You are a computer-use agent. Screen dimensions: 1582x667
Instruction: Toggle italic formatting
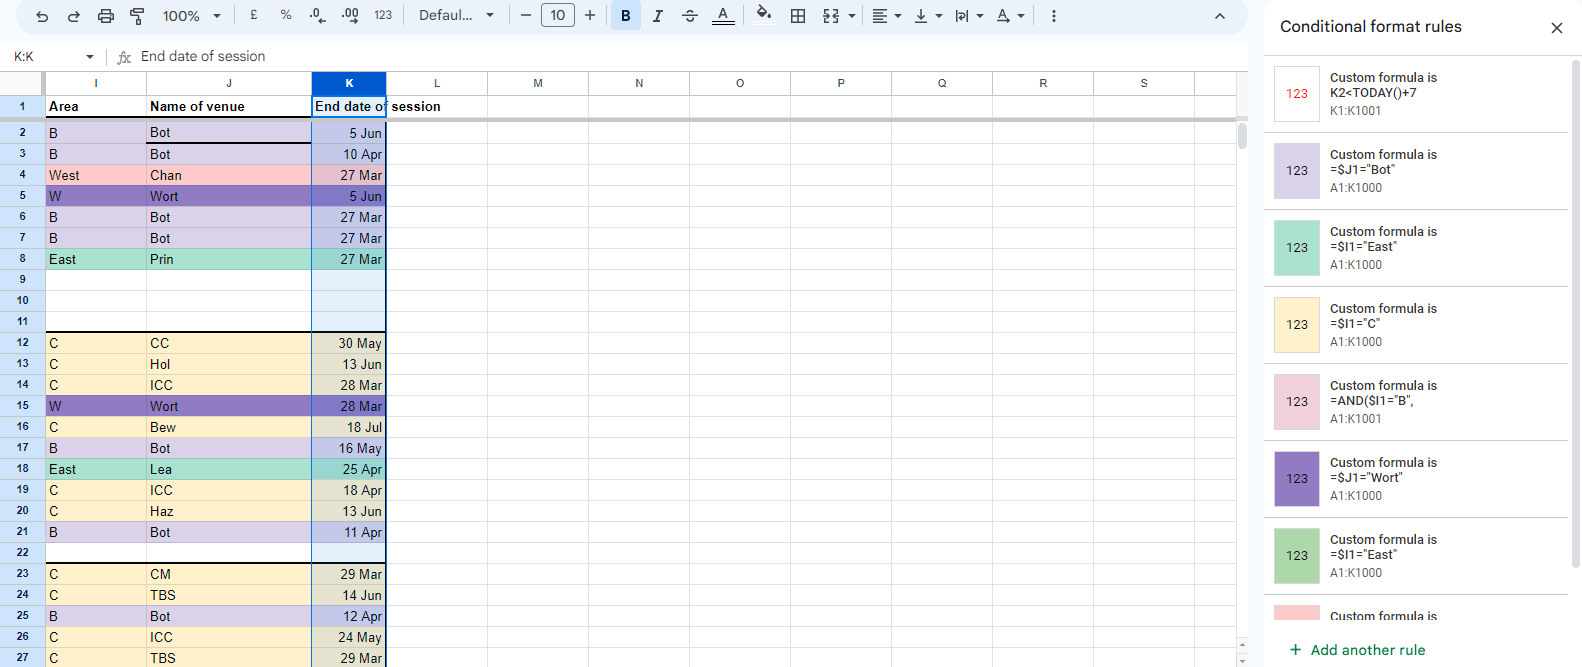(x=658, y=15)
